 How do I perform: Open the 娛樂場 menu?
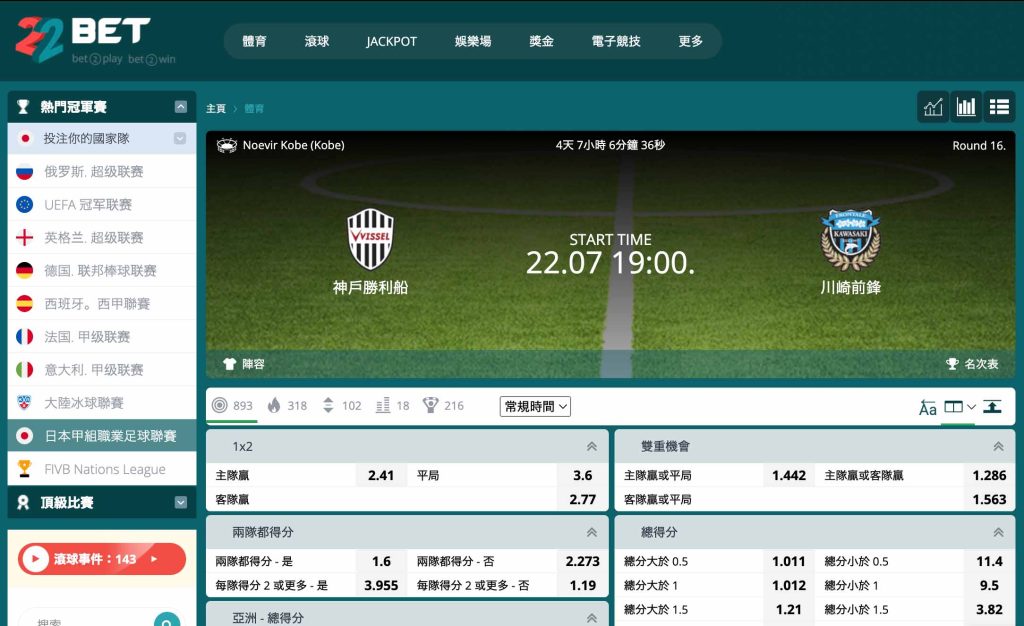pyautogui.click(x=473, y=41)
